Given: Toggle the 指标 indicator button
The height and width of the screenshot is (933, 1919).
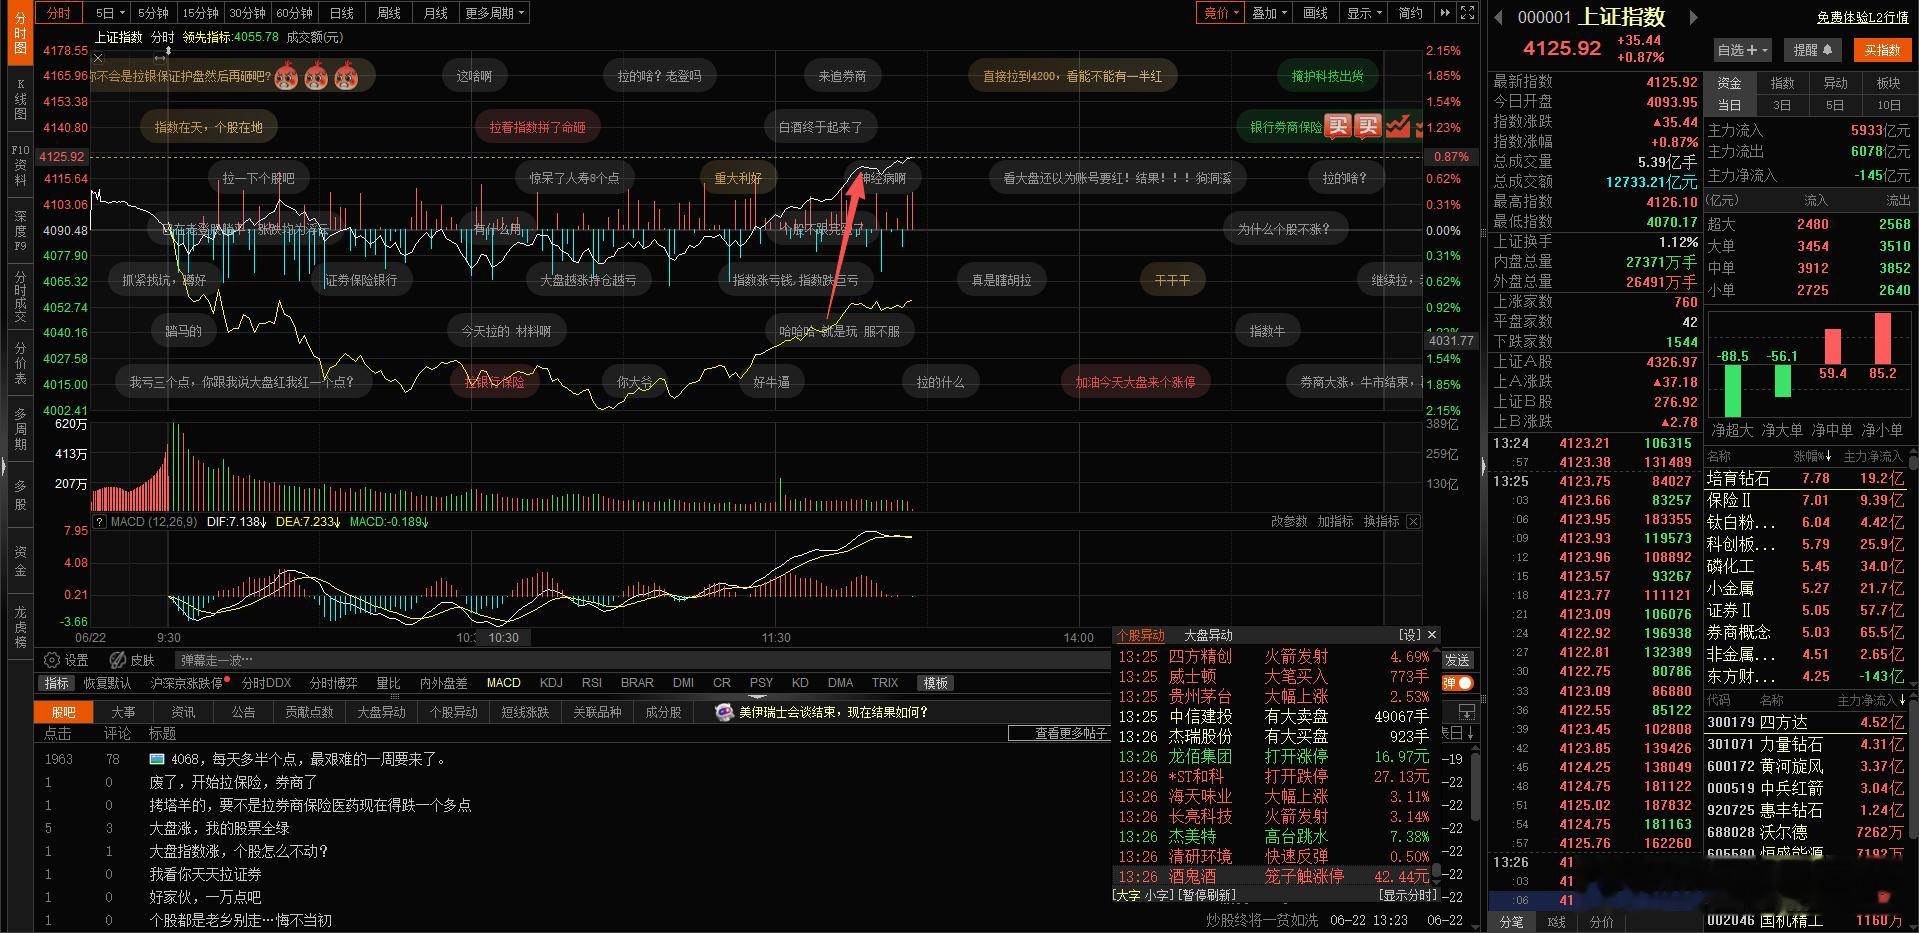Looking at the screenshot, I should 56,683.
